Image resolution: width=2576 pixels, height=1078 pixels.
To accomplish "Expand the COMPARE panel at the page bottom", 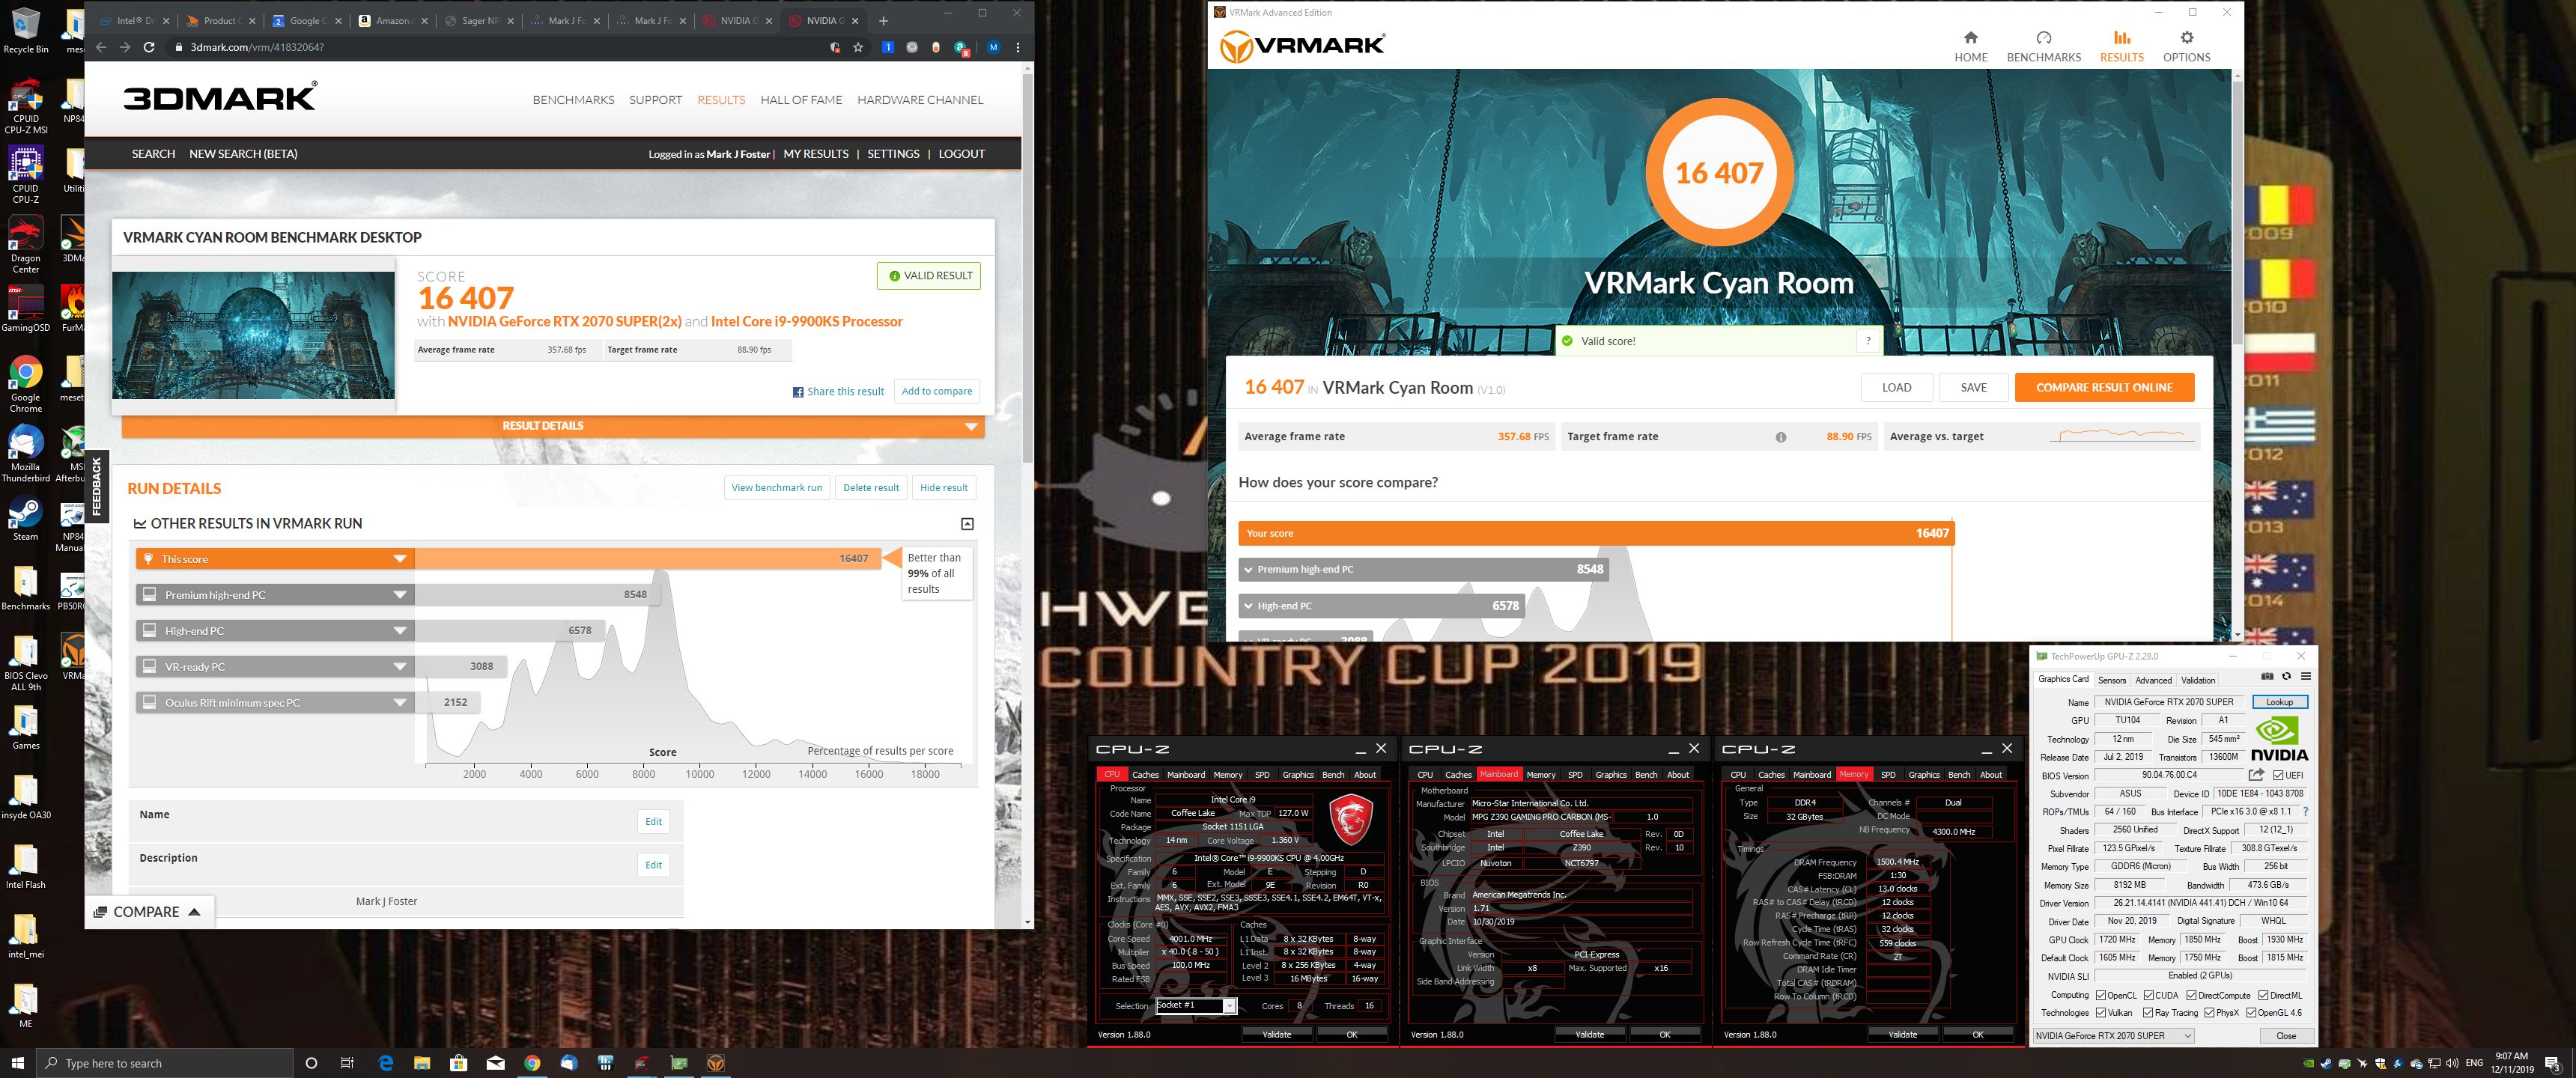I will (148, 912).
